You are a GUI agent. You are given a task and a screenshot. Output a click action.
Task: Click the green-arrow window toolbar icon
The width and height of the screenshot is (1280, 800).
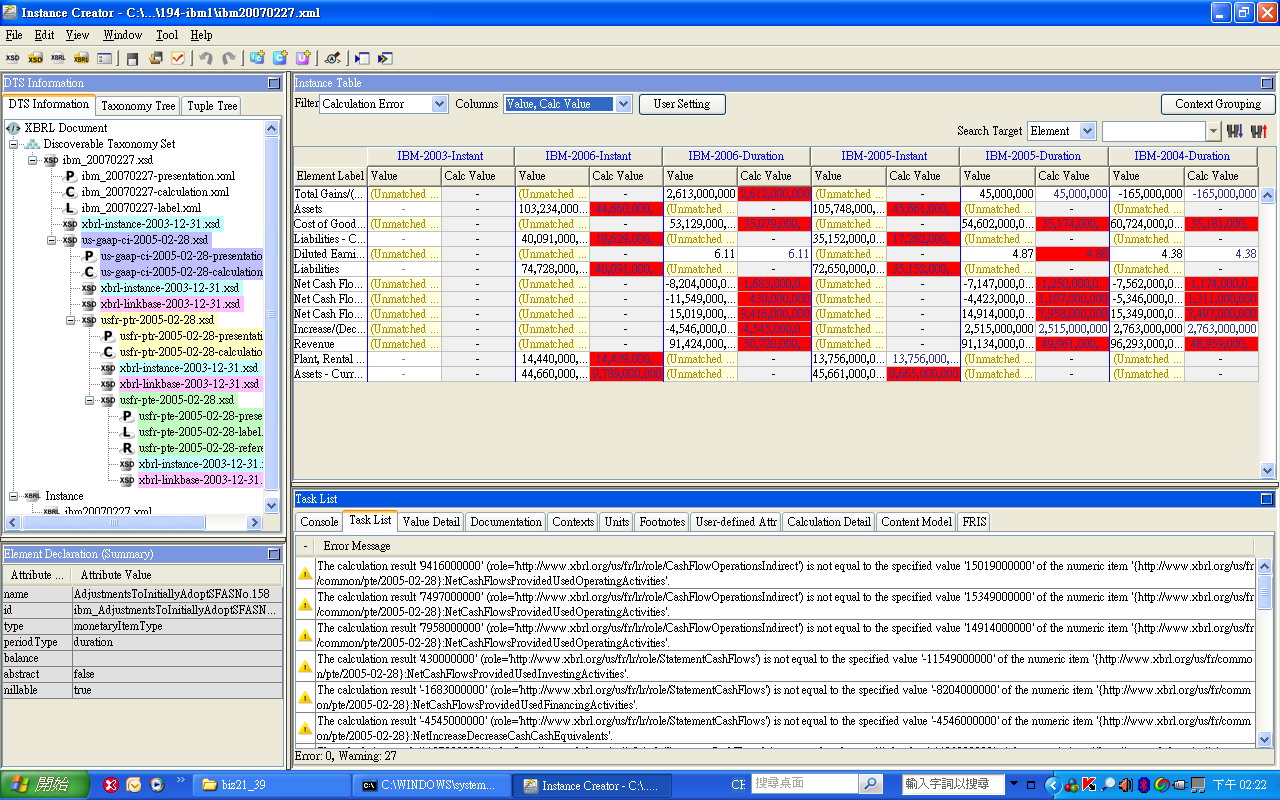pos(384,58)
